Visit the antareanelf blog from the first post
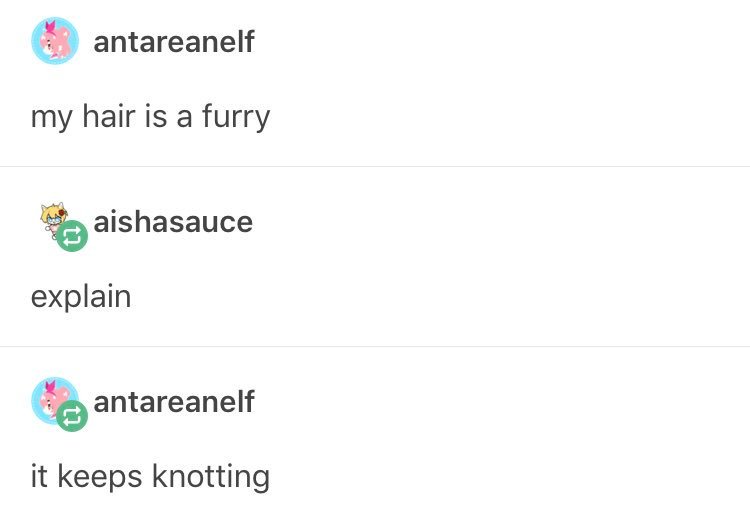 pos(174,42)
